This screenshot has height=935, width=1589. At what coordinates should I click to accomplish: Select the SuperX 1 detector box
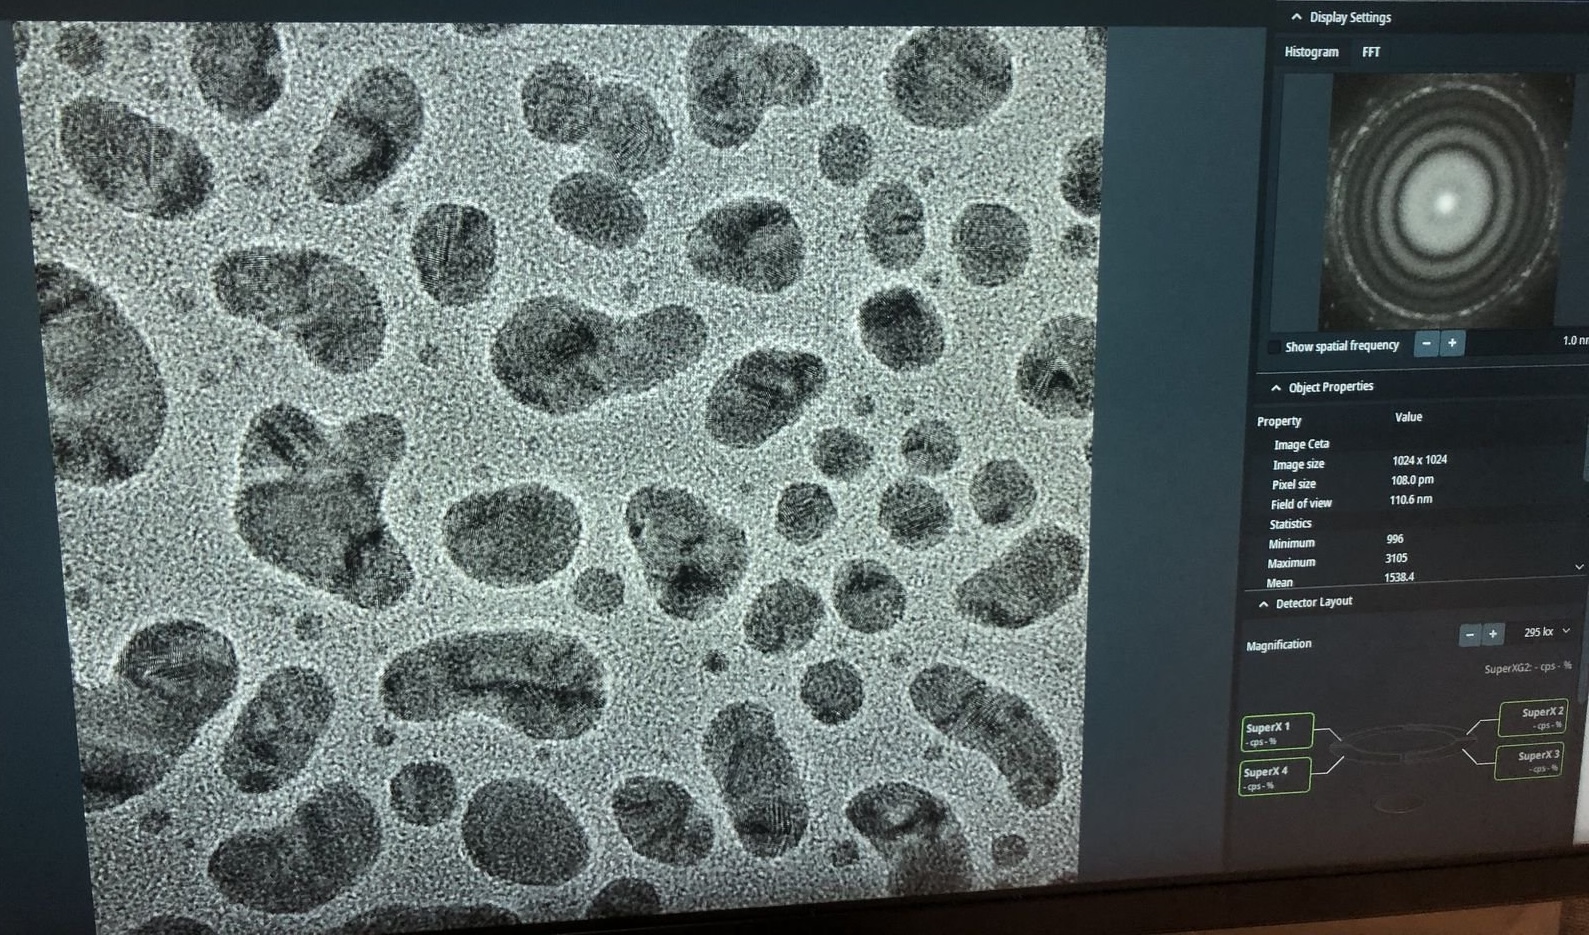[1277, 732]
